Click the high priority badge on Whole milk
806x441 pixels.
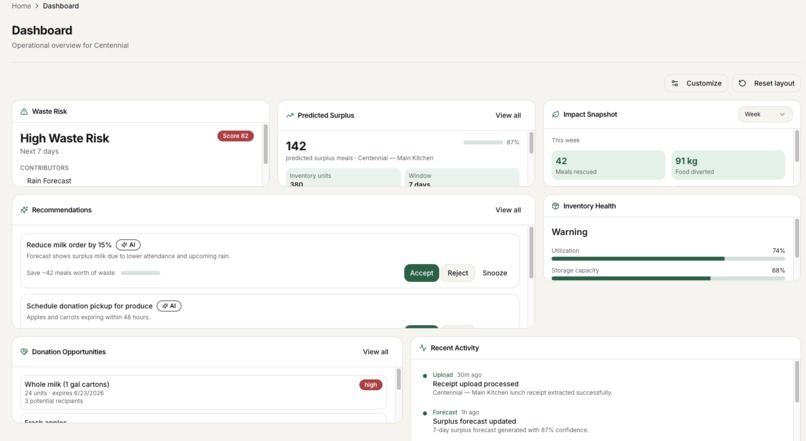tap(371, 385)
